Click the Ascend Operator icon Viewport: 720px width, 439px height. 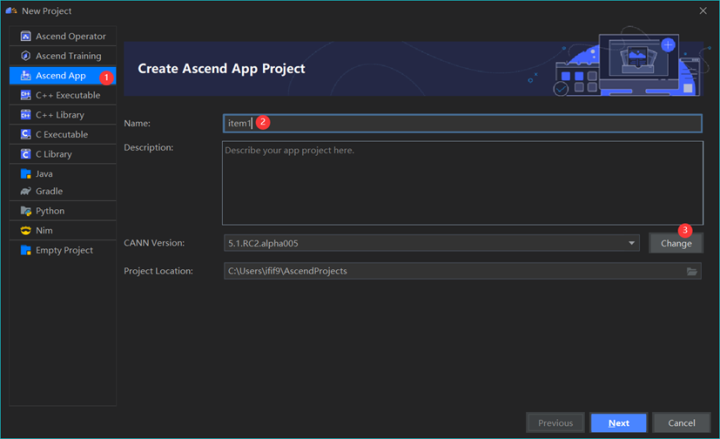[26, 36]
